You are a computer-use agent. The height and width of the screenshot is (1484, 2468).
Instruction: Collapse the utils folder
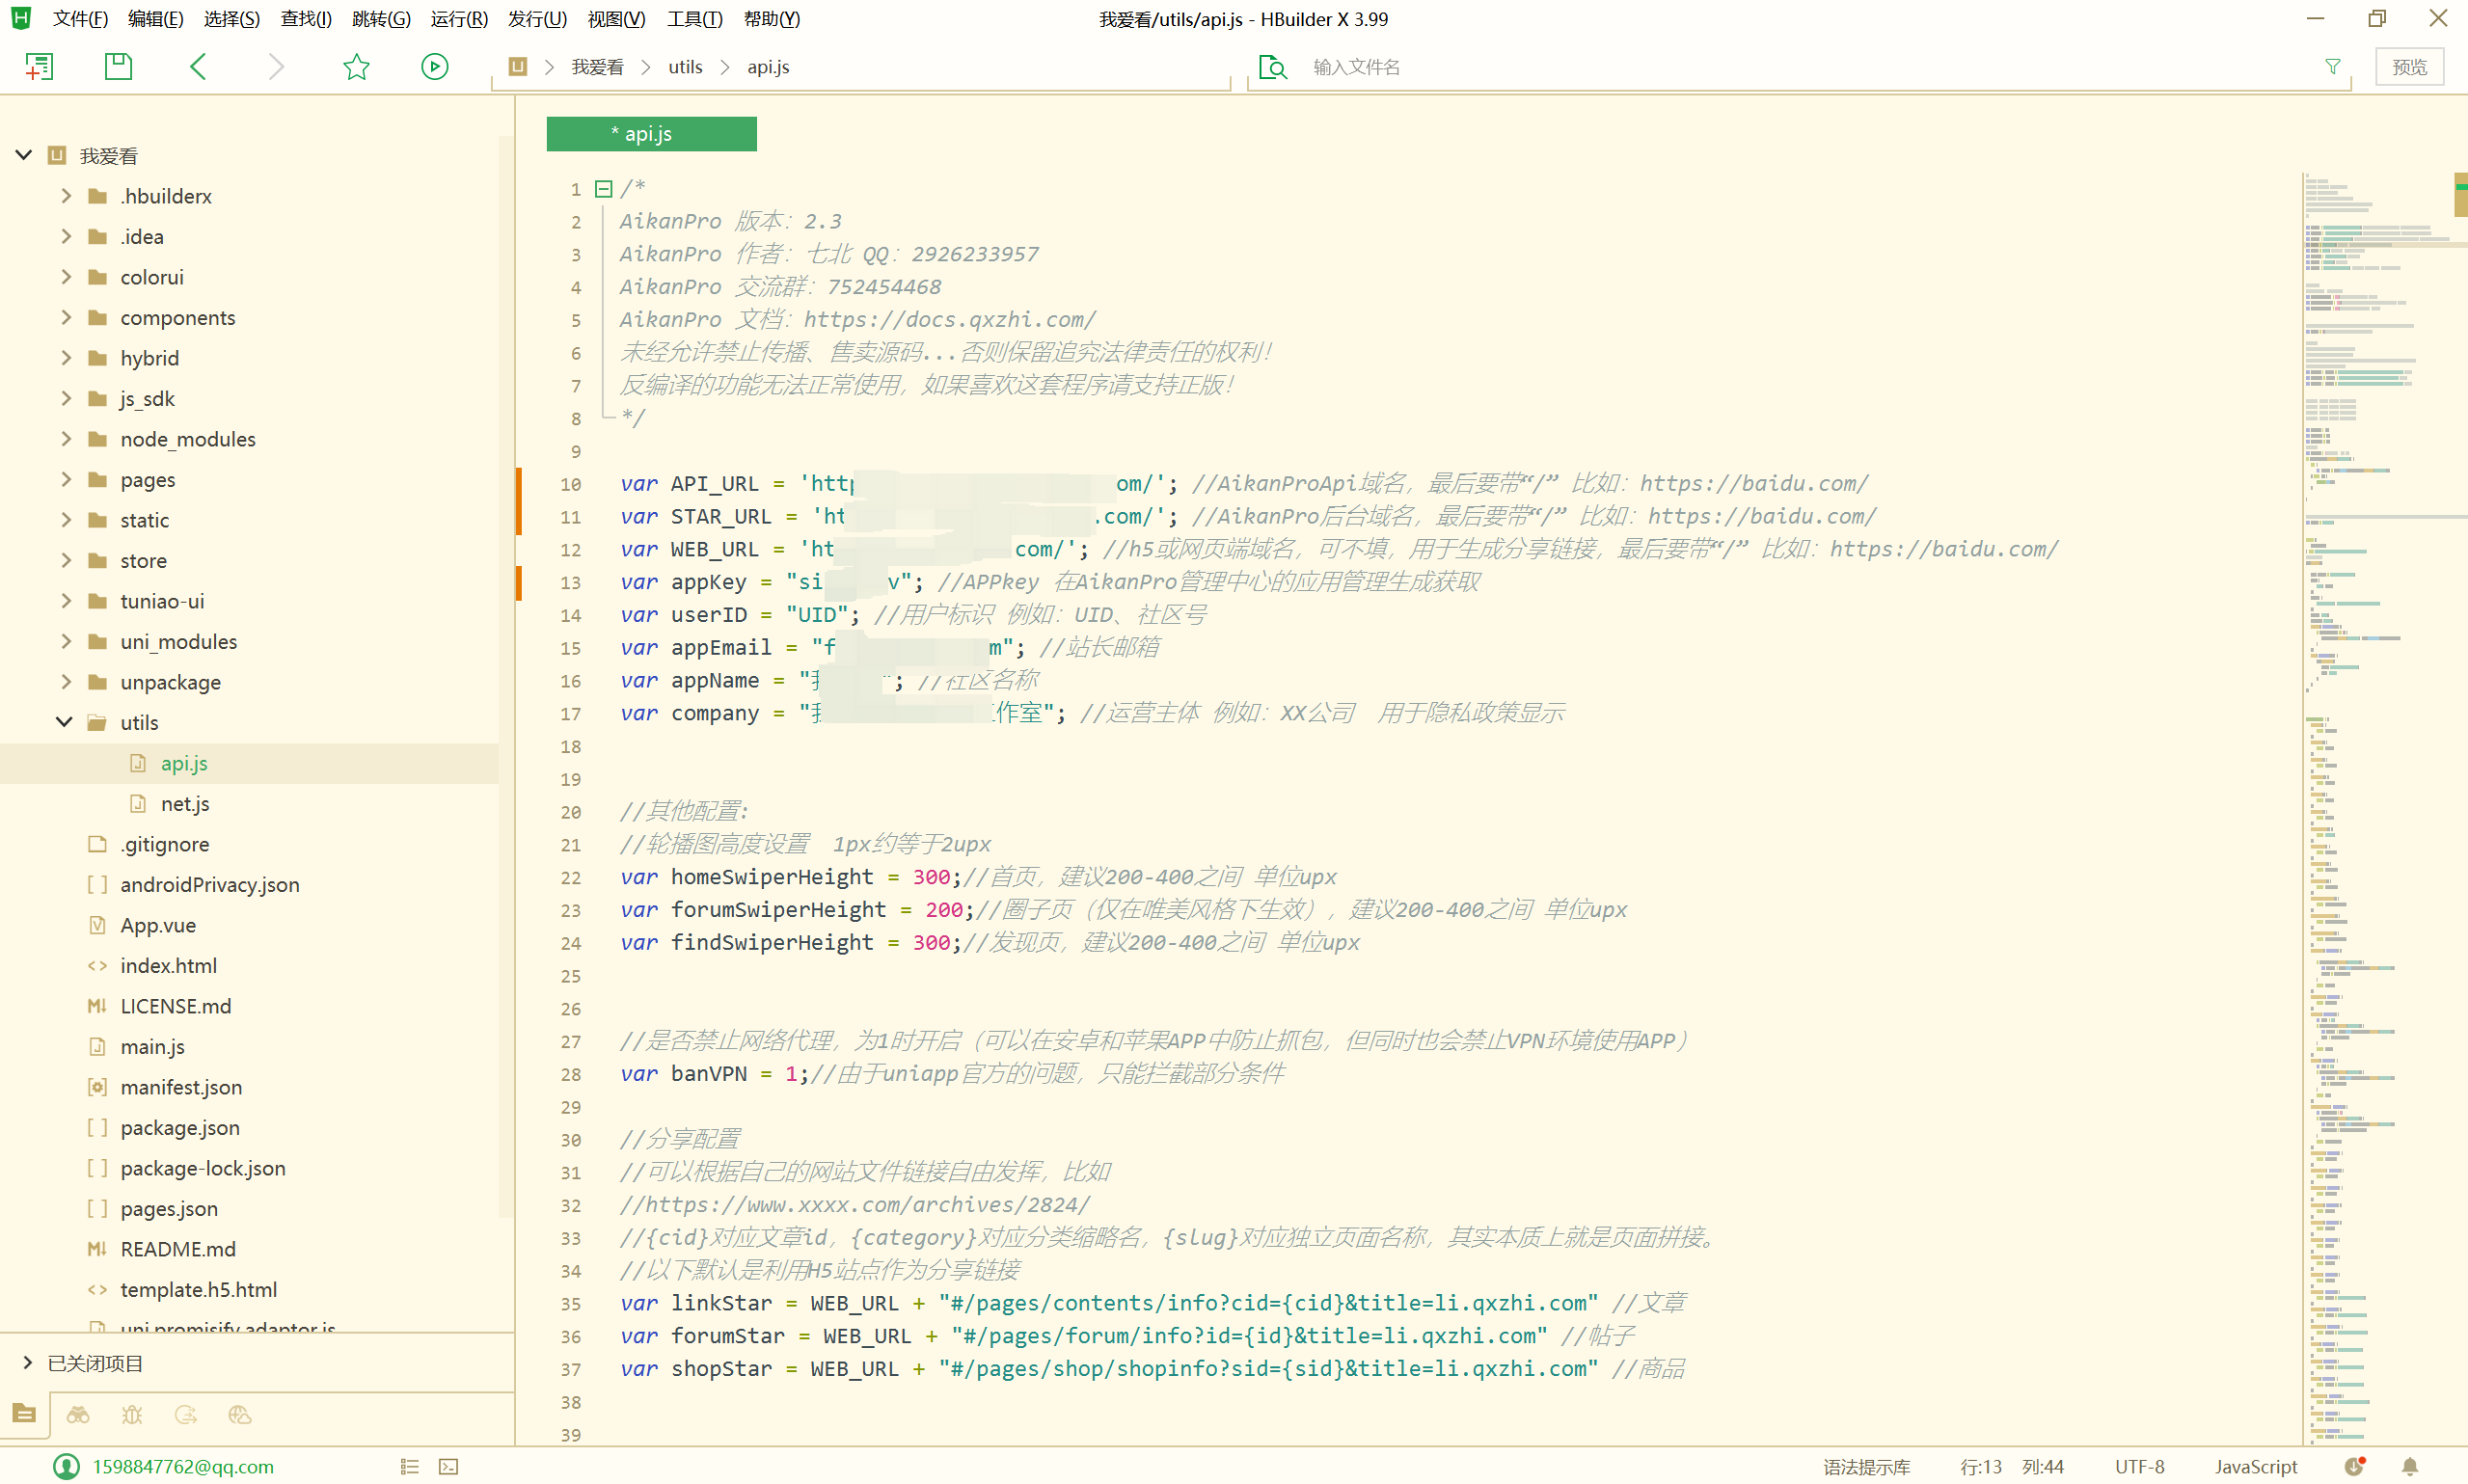coord(65,722)
